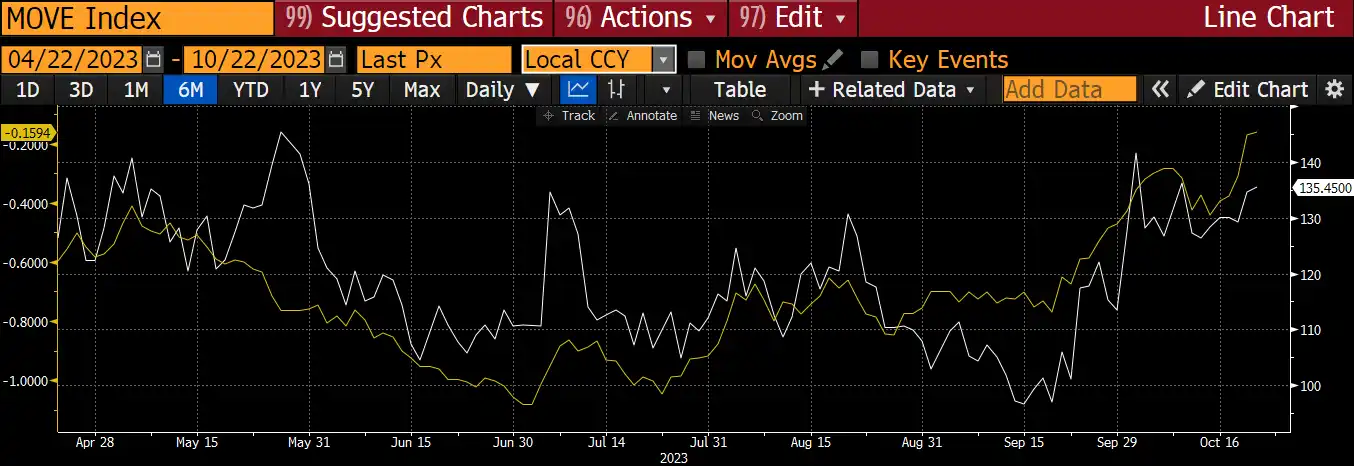Open the Daily periodicity dropdown
This screenshot has height=466, width=1354.
(x=503, y=89)
